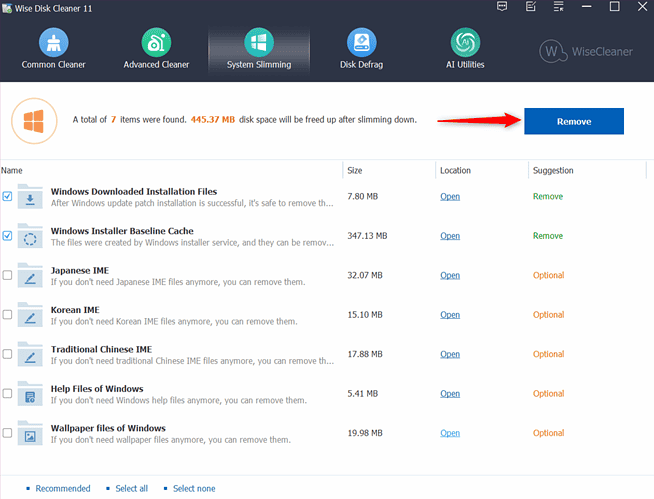Viewport: 654px width, 499px height.
Task: Check the Japanese IME checkbox
Action: (8, 275)
